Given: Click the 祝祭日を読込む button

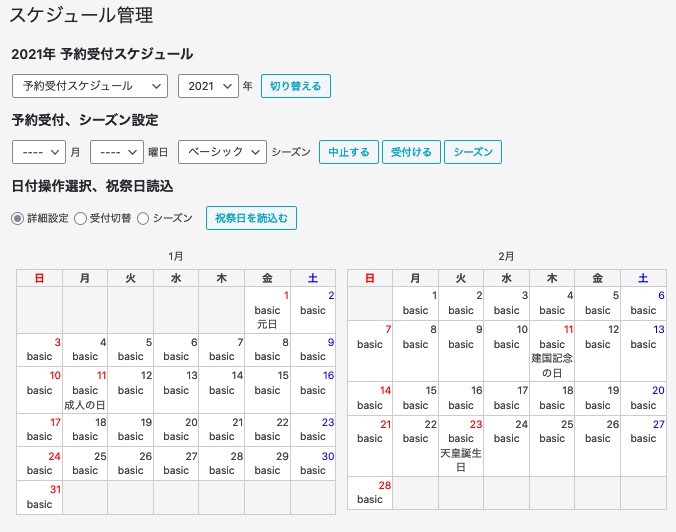Looking at the screenshot, I should pos(251,218).
